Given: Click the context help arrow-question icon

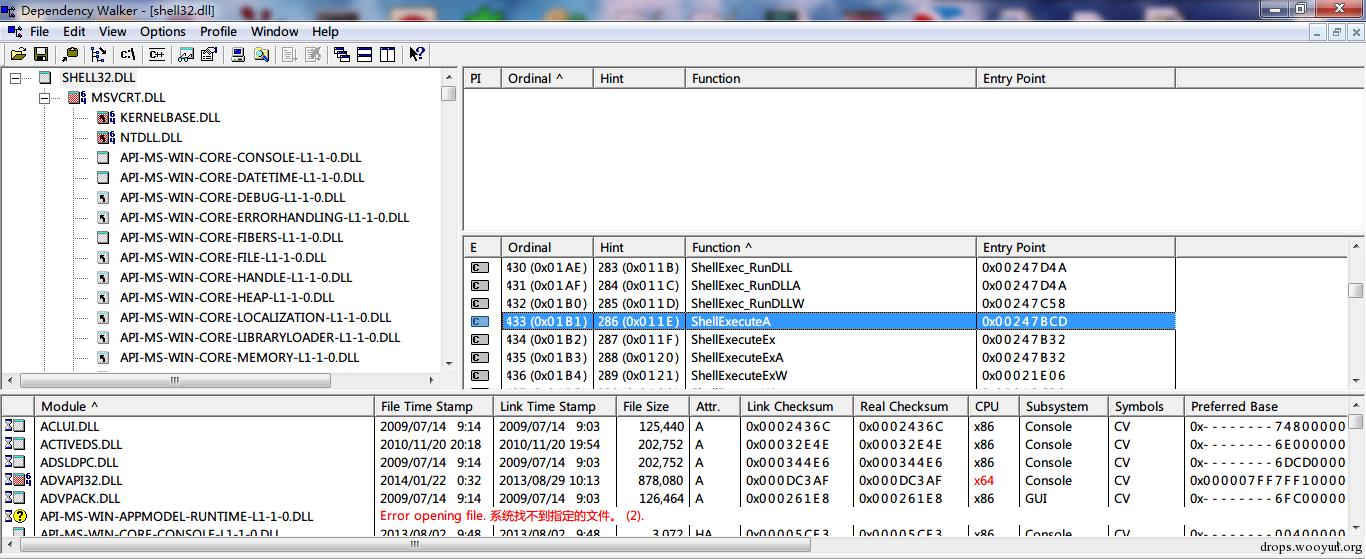Looking at the screenshot, I should click(417, 54).
